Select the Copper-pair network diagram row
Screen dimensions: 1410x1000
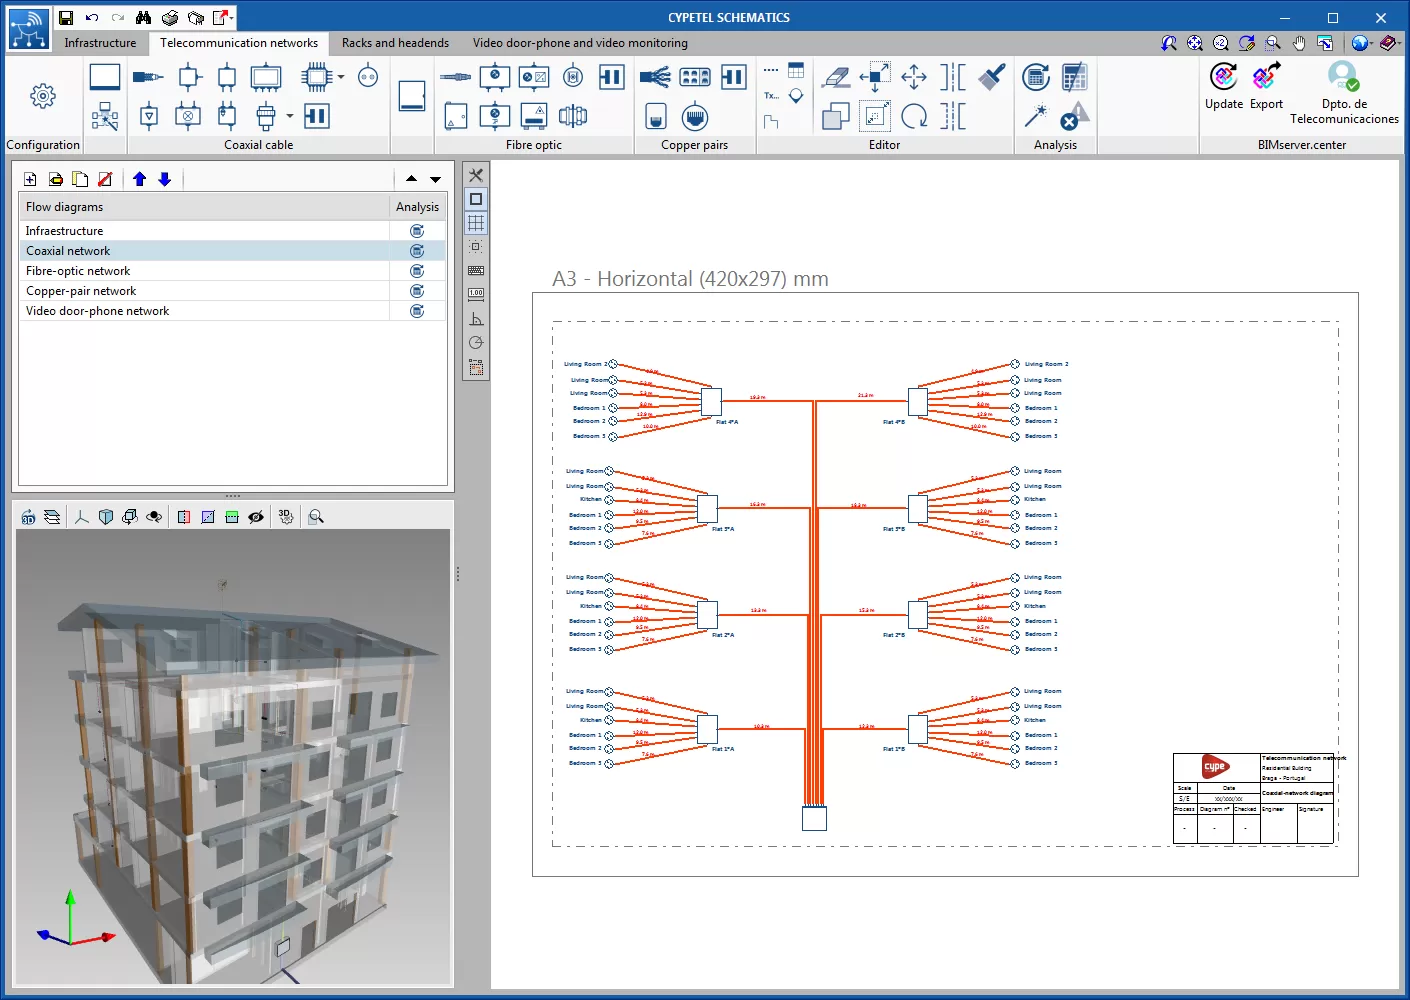click(x=204, y=291)
